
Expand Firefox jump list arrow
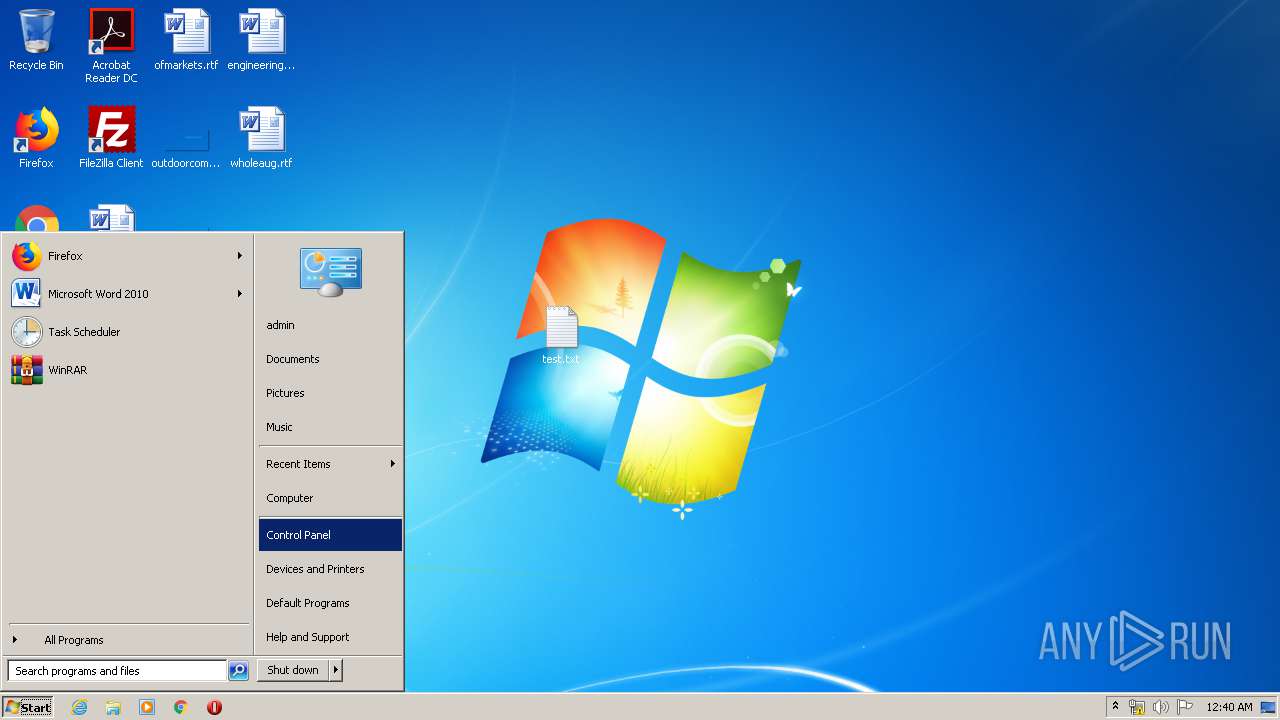point(240,256)
